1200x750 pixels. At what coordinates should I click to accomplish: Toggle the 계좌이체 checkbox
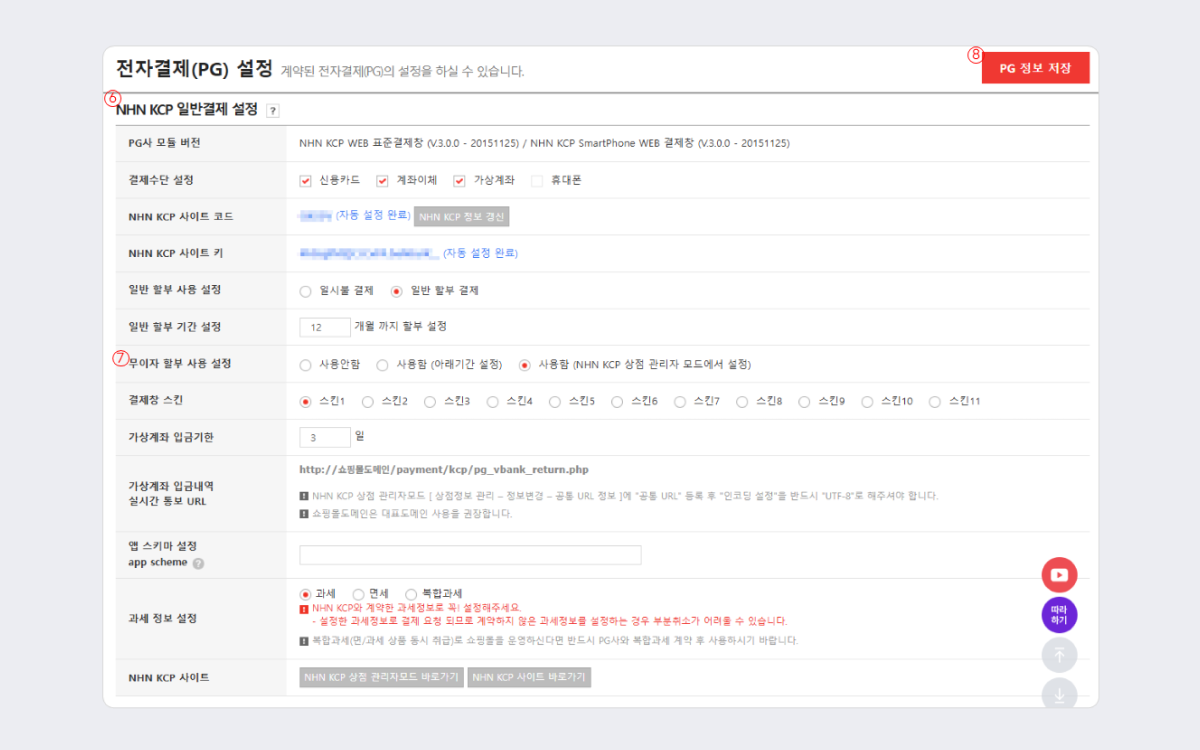point(382,181)
